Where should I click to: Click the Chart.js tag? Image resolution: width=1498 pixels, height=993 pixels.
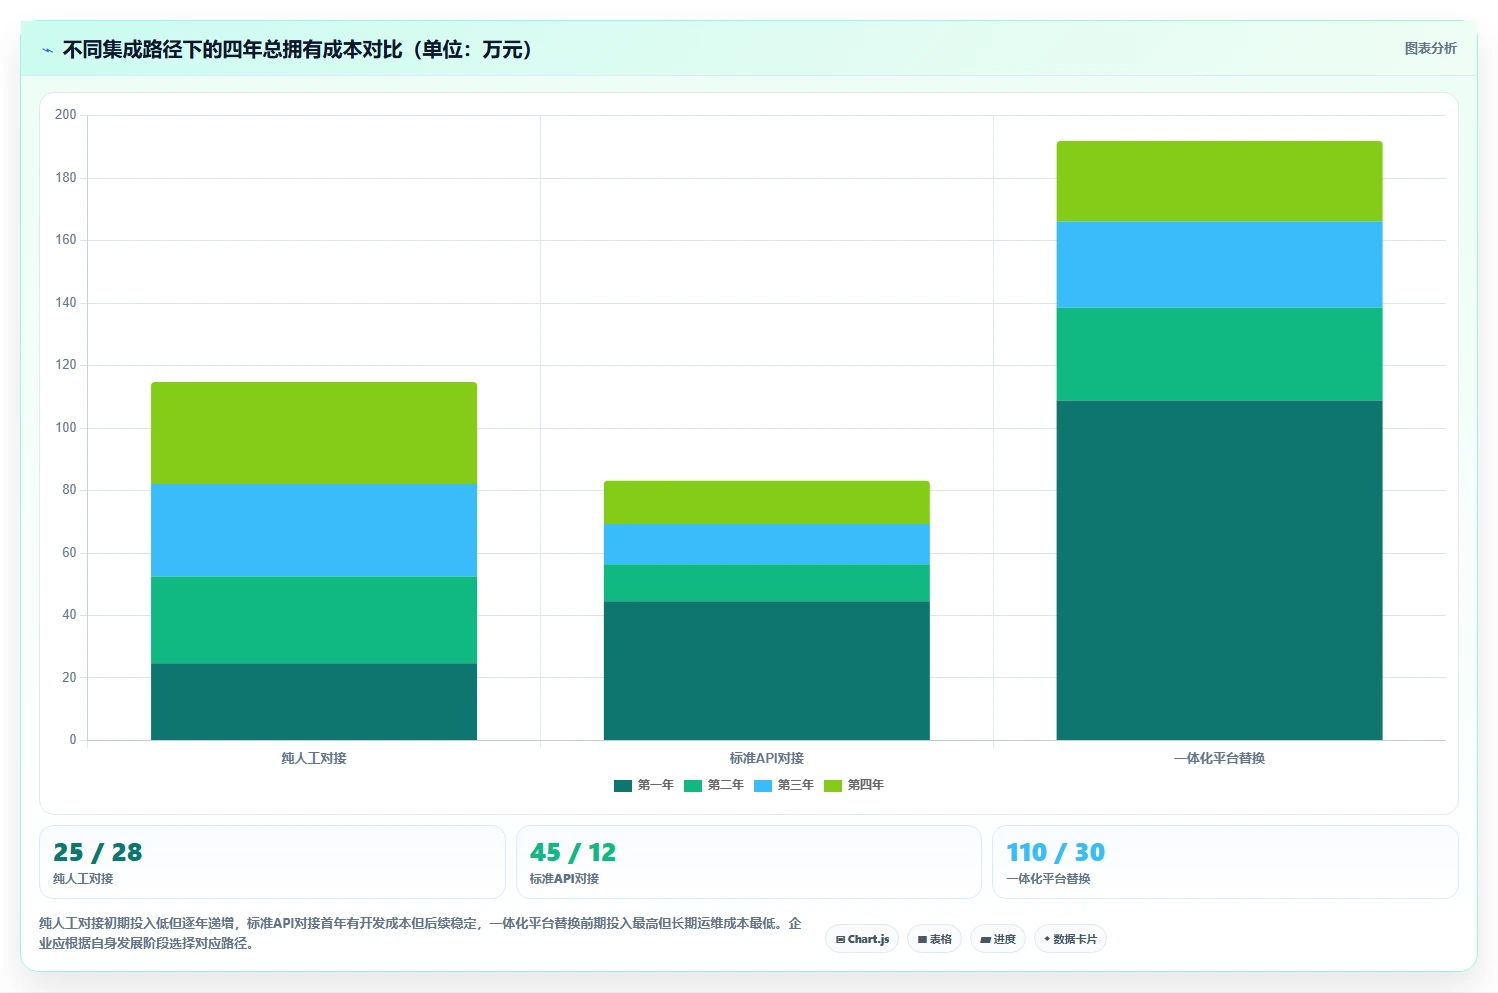862,939
